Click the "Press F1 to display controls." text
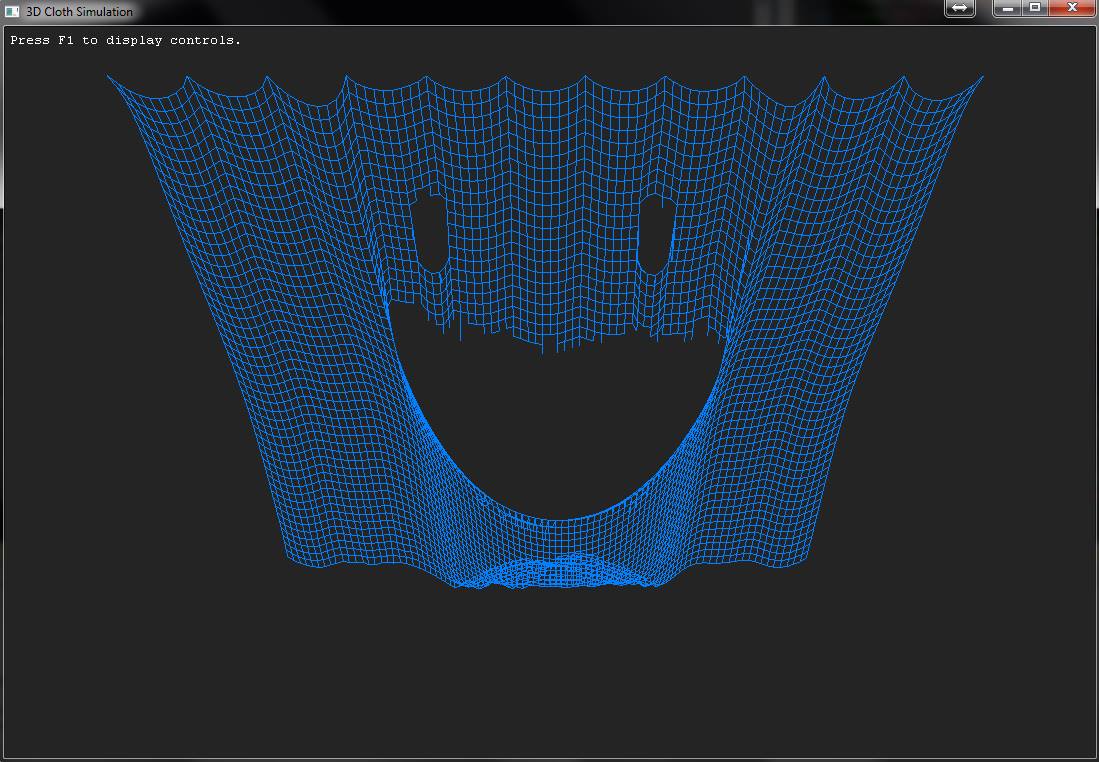1099x762 pixels. click(x=125, y=41)
